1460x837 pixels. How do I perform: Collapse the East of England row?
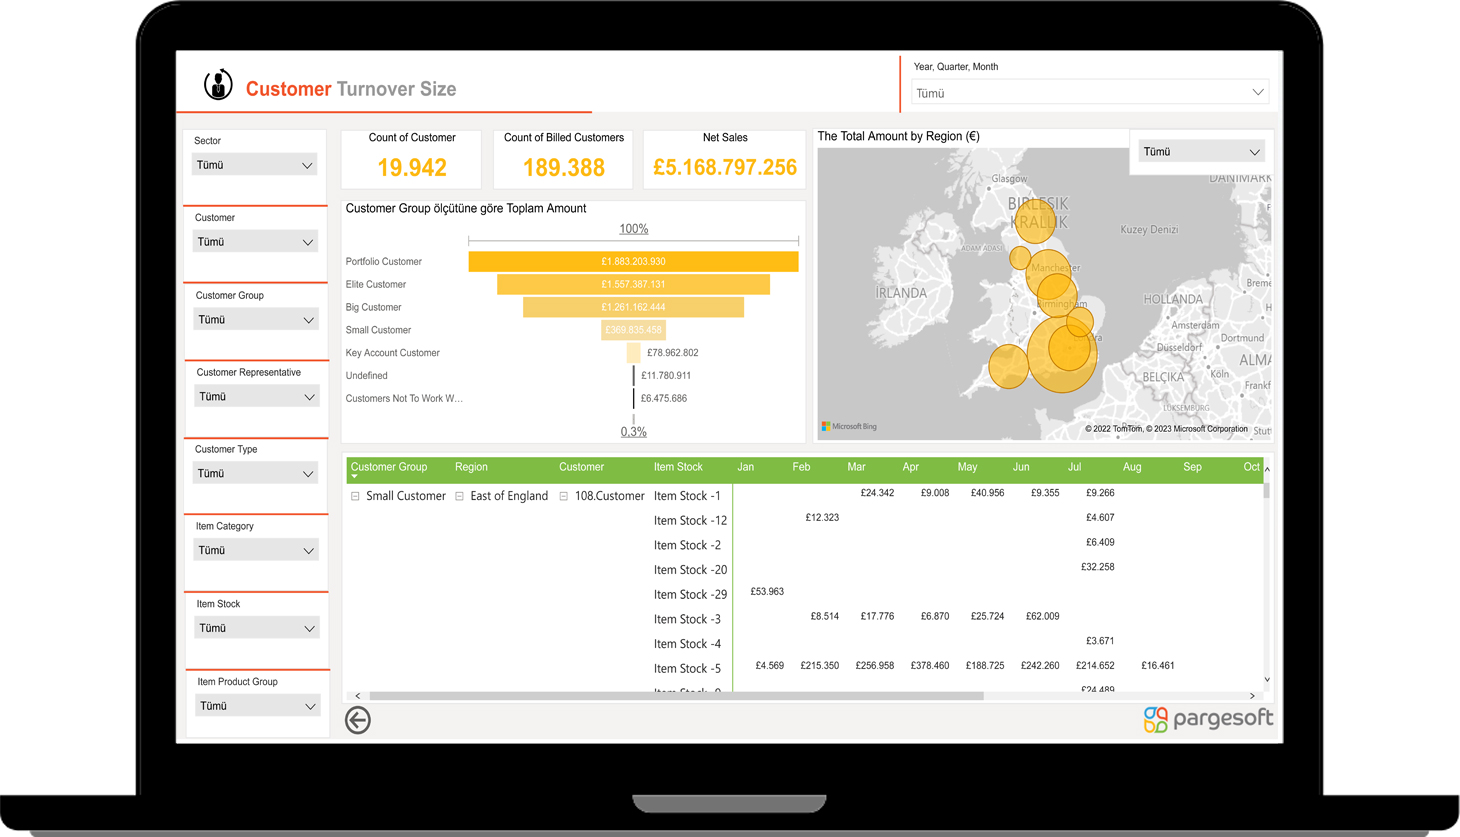pyautogui.click(x=459, y=496)
